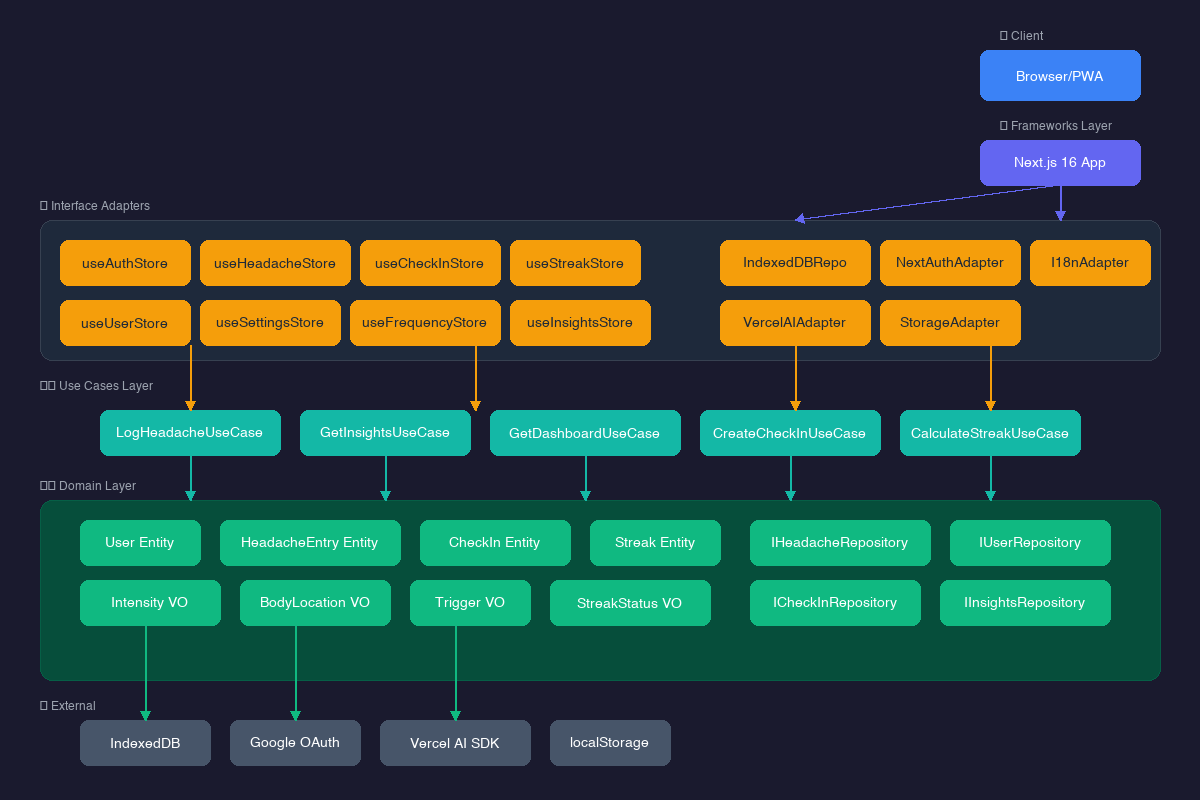Click the StorageAdapter node
This screenshot has height=800, width=1200.
(x=950, y=323)
